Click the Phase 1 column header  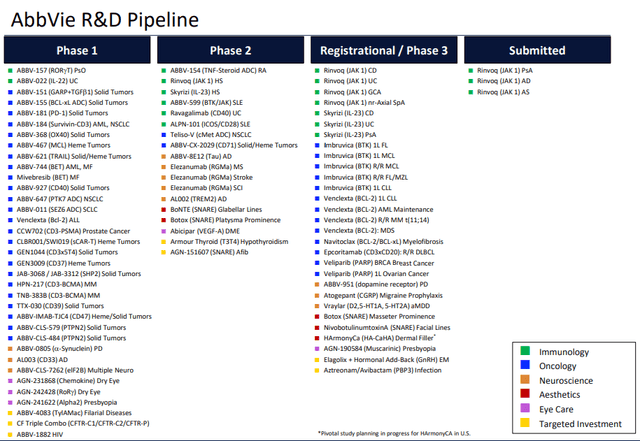(77, 50)
